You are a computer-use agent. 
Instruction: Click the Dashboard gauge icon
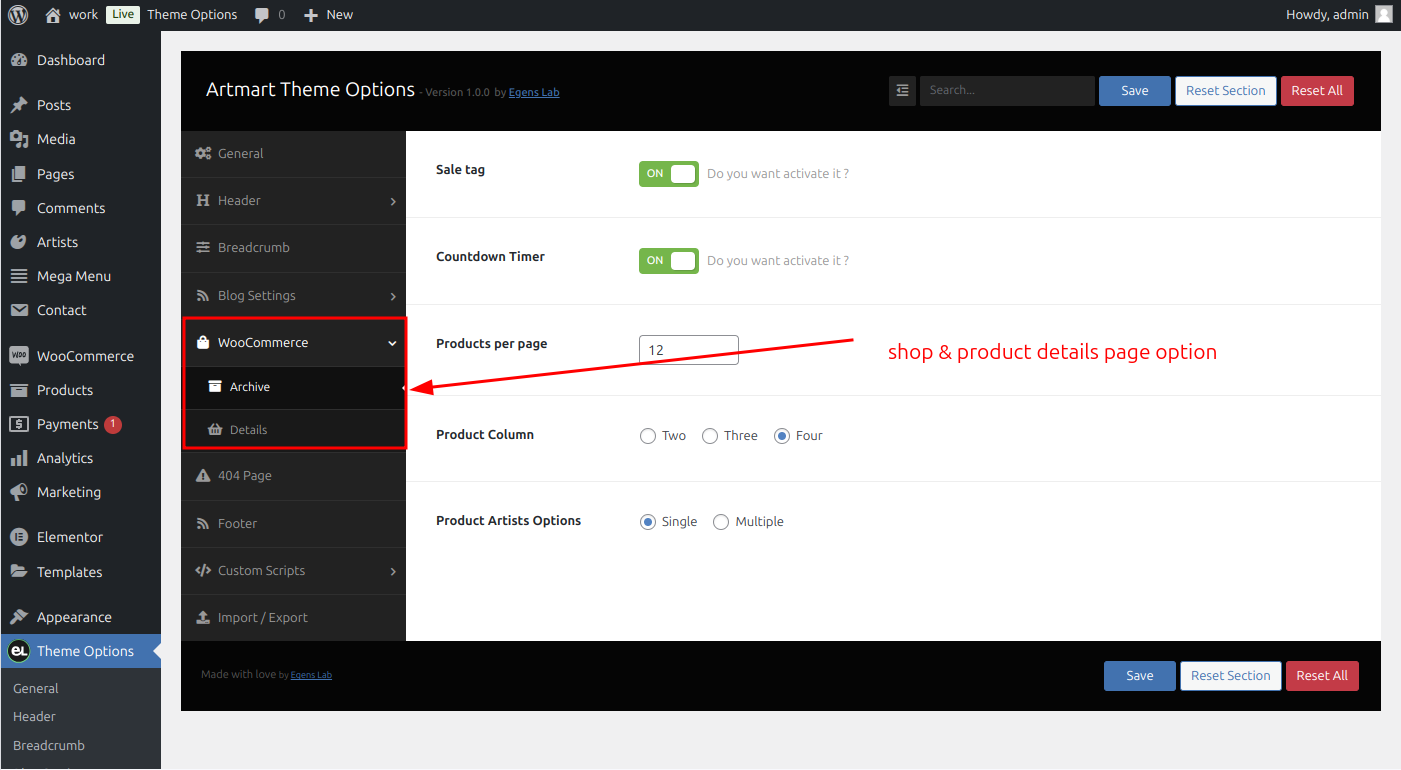click(x=19, y=60)
